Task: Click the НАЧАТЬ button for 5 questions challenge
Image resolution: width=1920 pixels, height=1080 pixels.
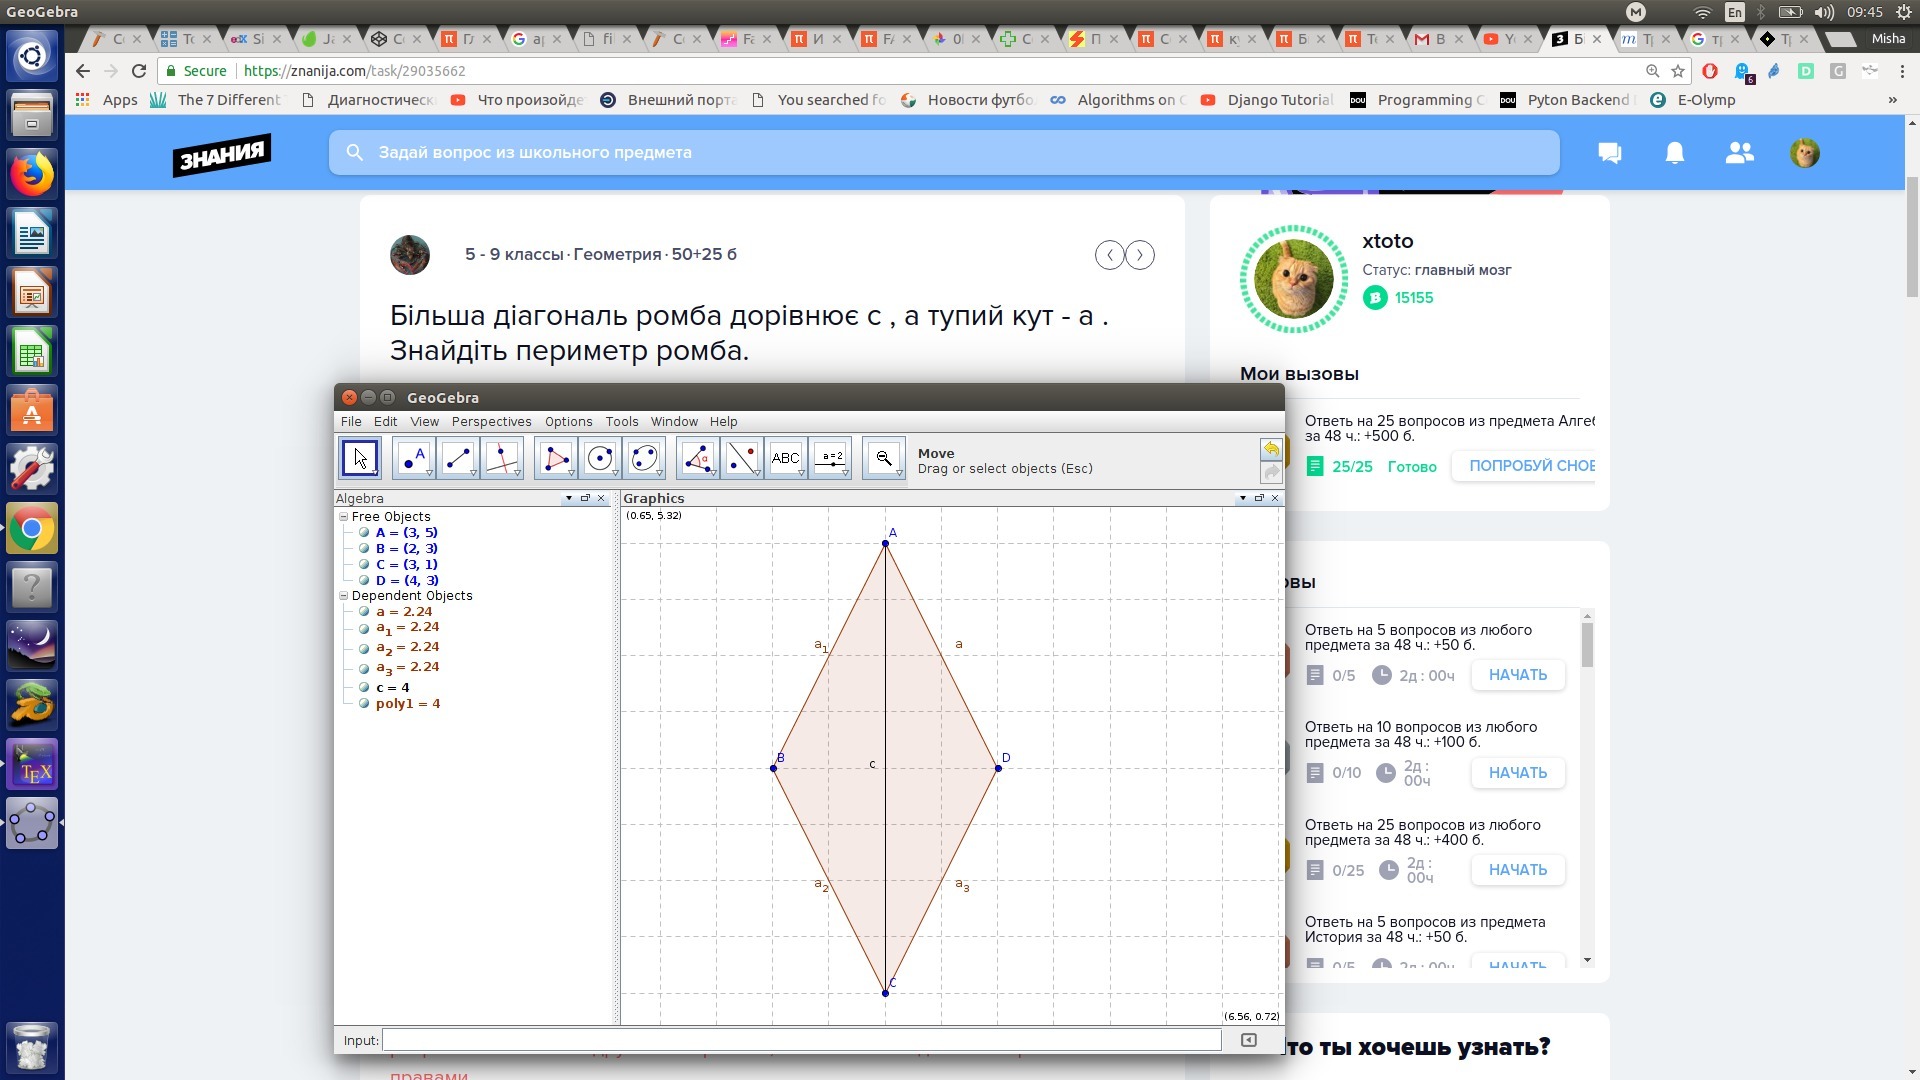Action: coord(1517,675)
